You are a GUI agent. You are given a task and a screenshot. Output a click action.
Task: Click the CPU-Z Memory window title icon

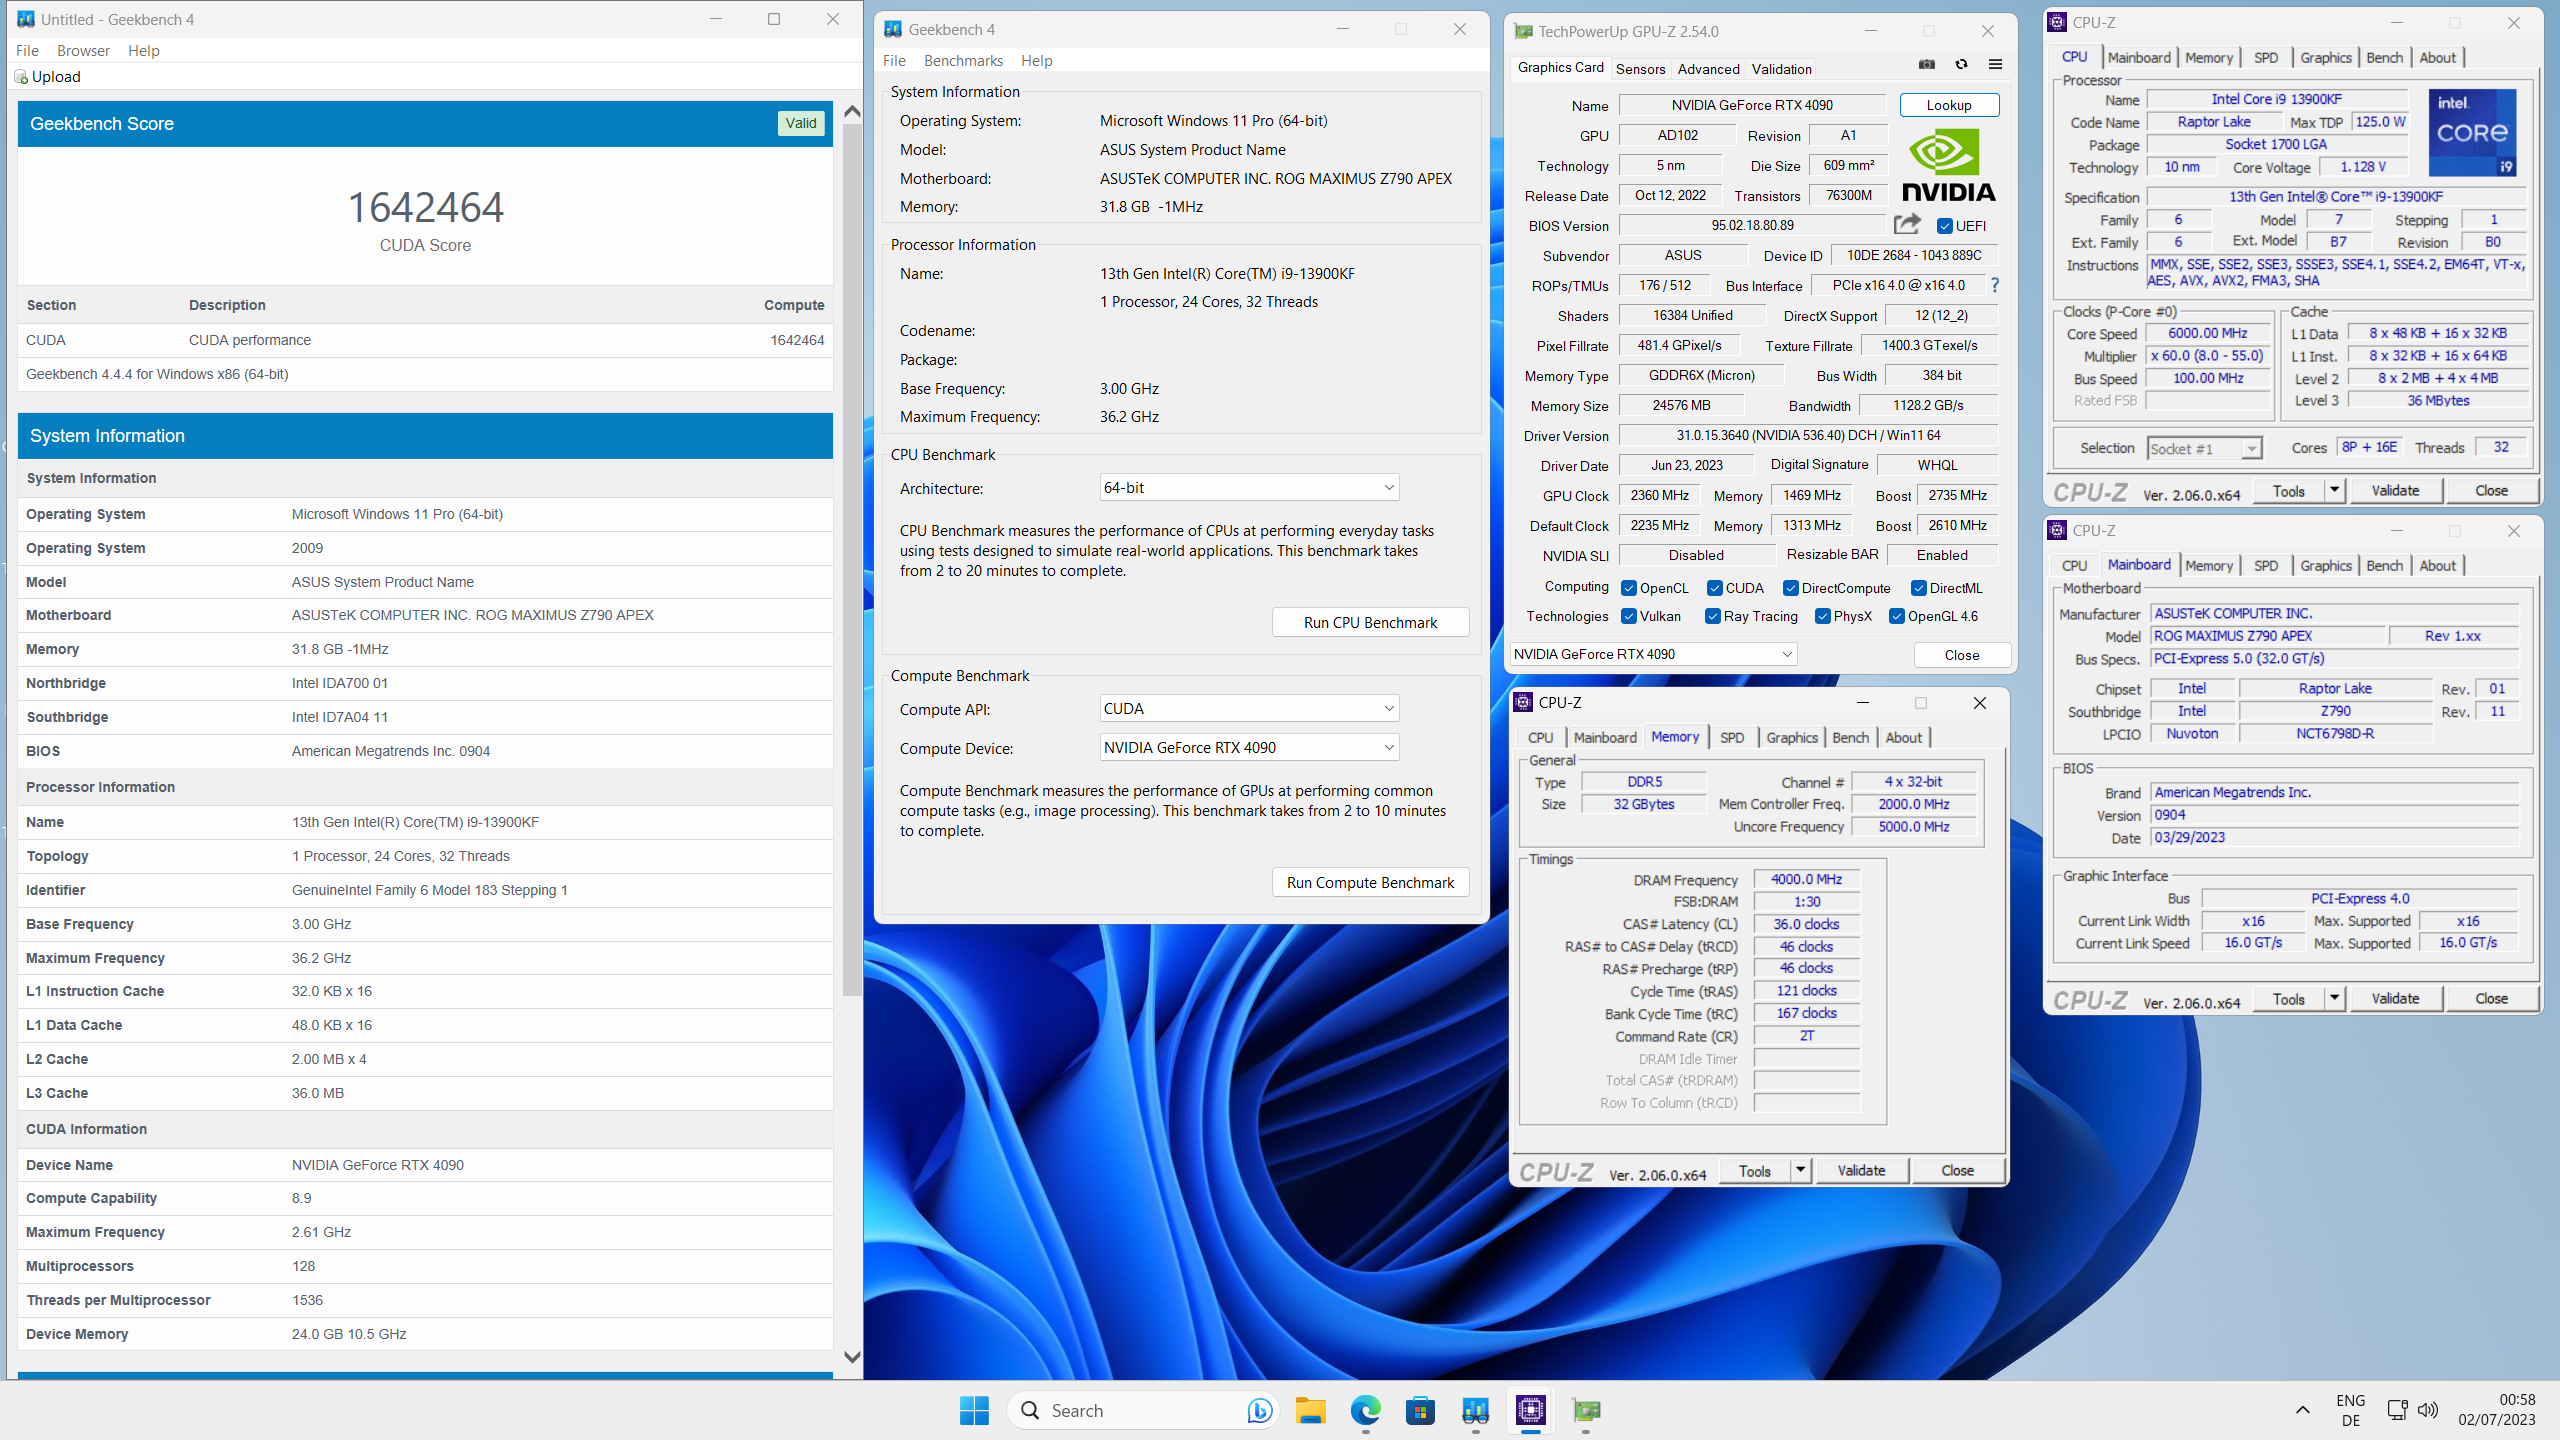coord(1523,702)
